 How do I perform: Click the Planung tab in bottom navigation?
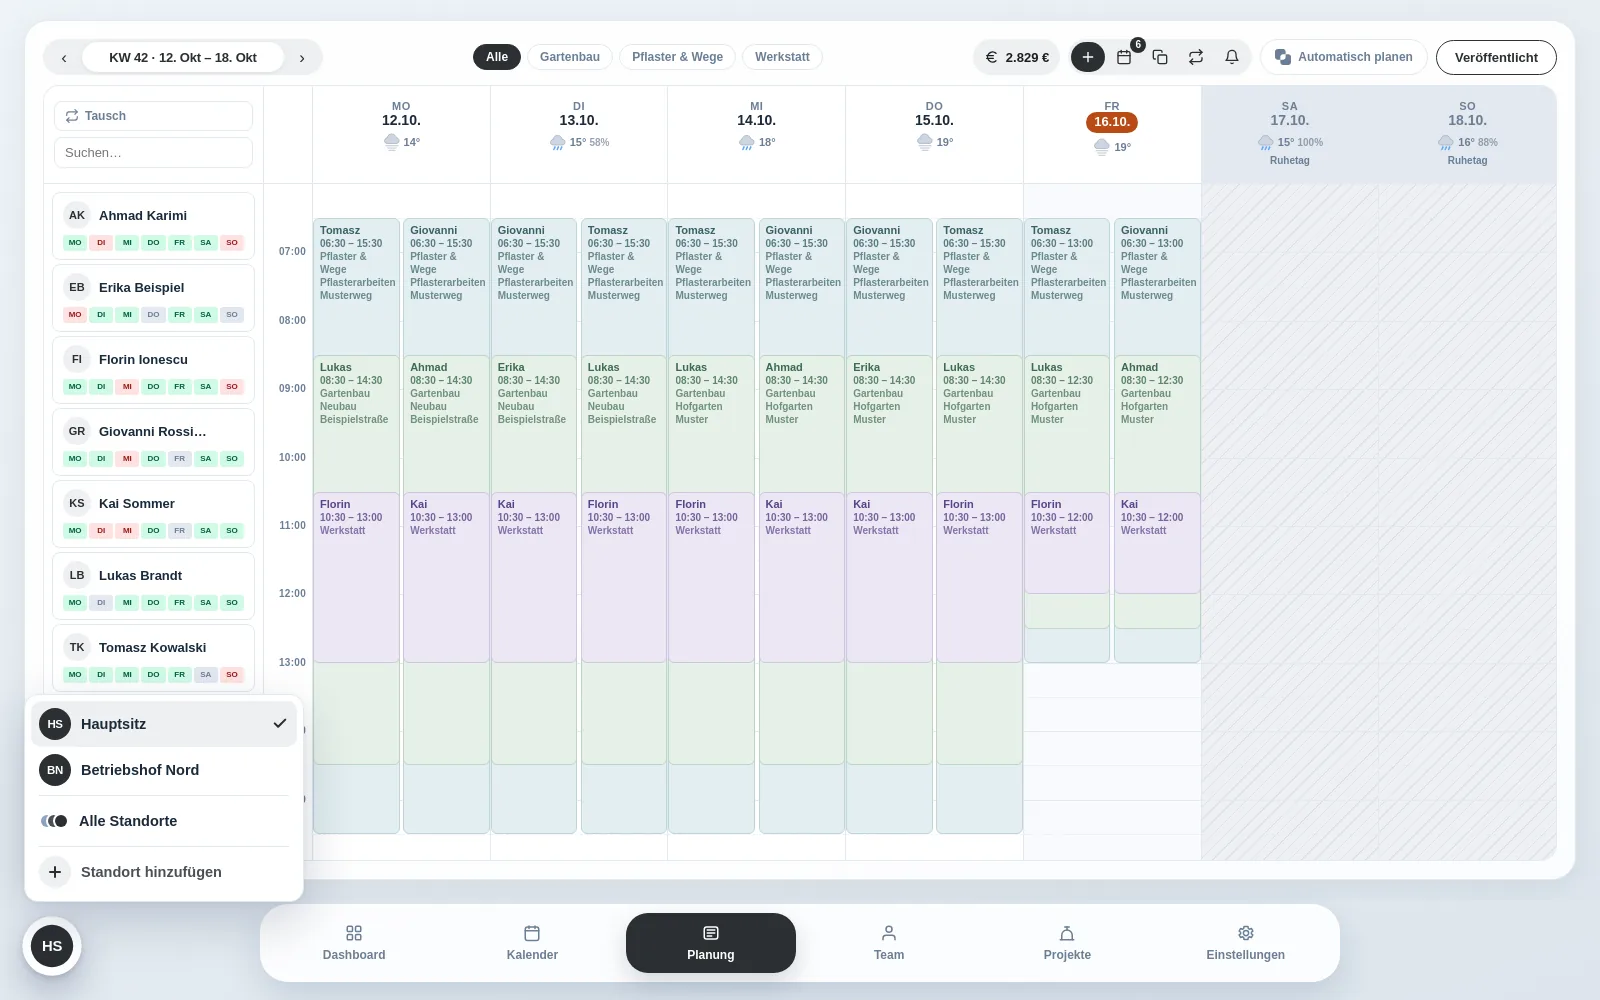point(711,943)
